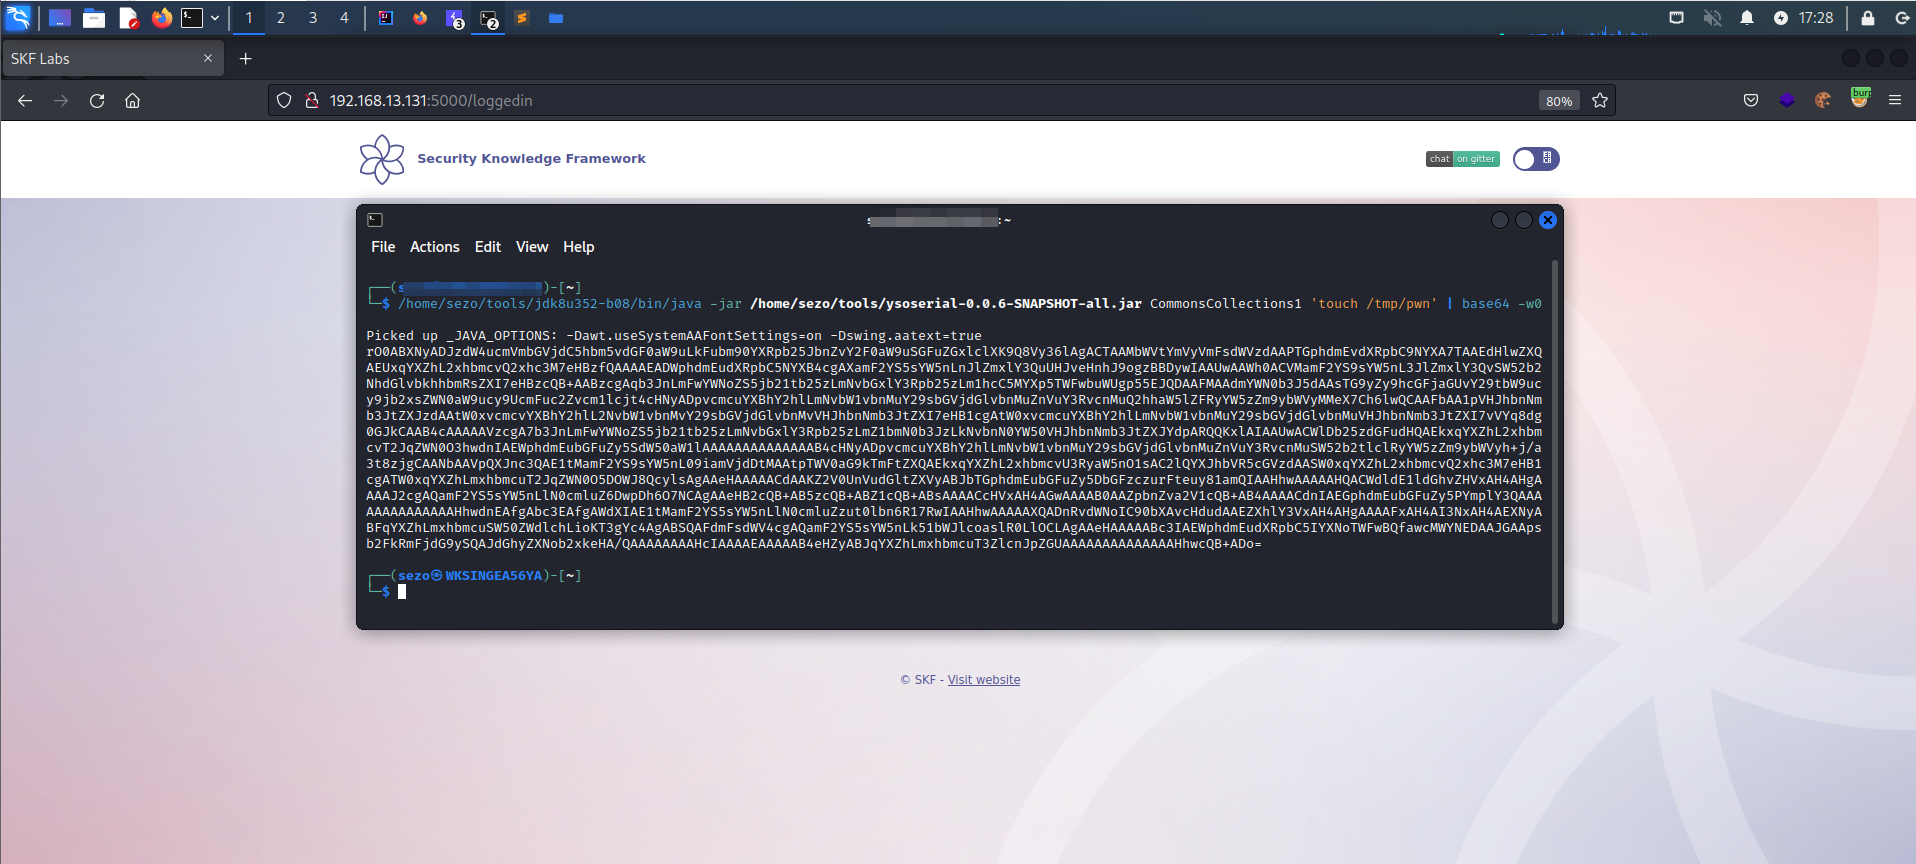Focus the Firefox window in the taskbar
Viewport: 1916px width, 864px height.
(420, 18)
